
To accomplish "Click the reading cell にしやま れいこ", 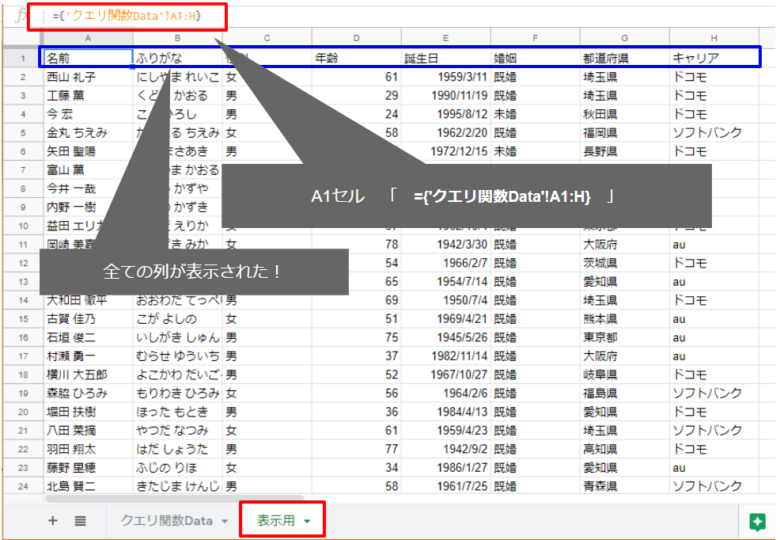I will click(178, 77).
